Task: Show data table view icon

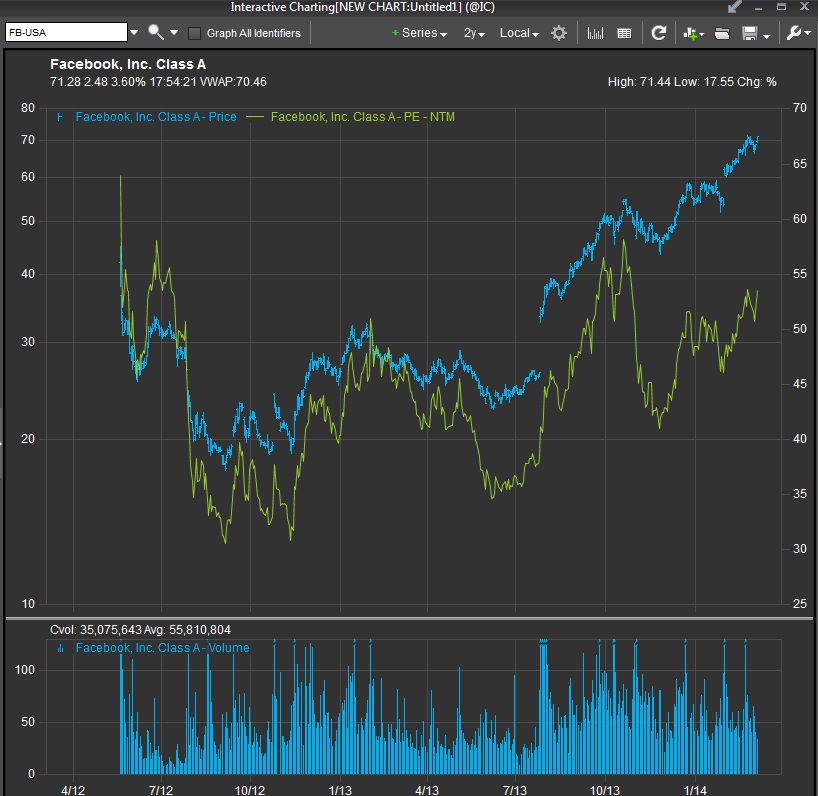Action: click(625, 33)
